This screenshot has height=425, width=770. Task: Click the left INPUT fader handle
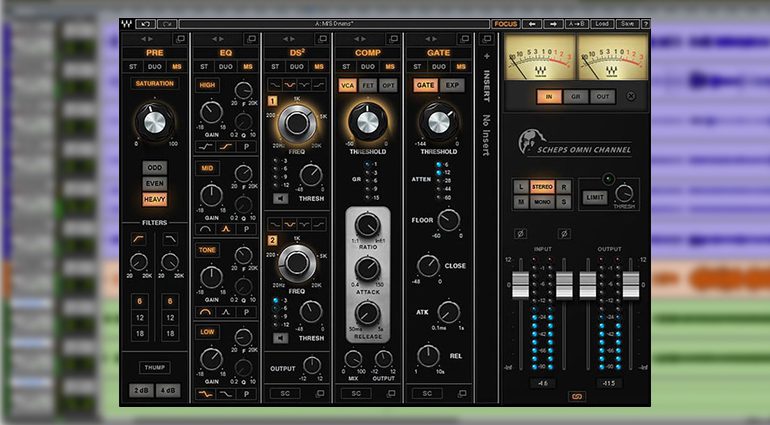[521, 284]
